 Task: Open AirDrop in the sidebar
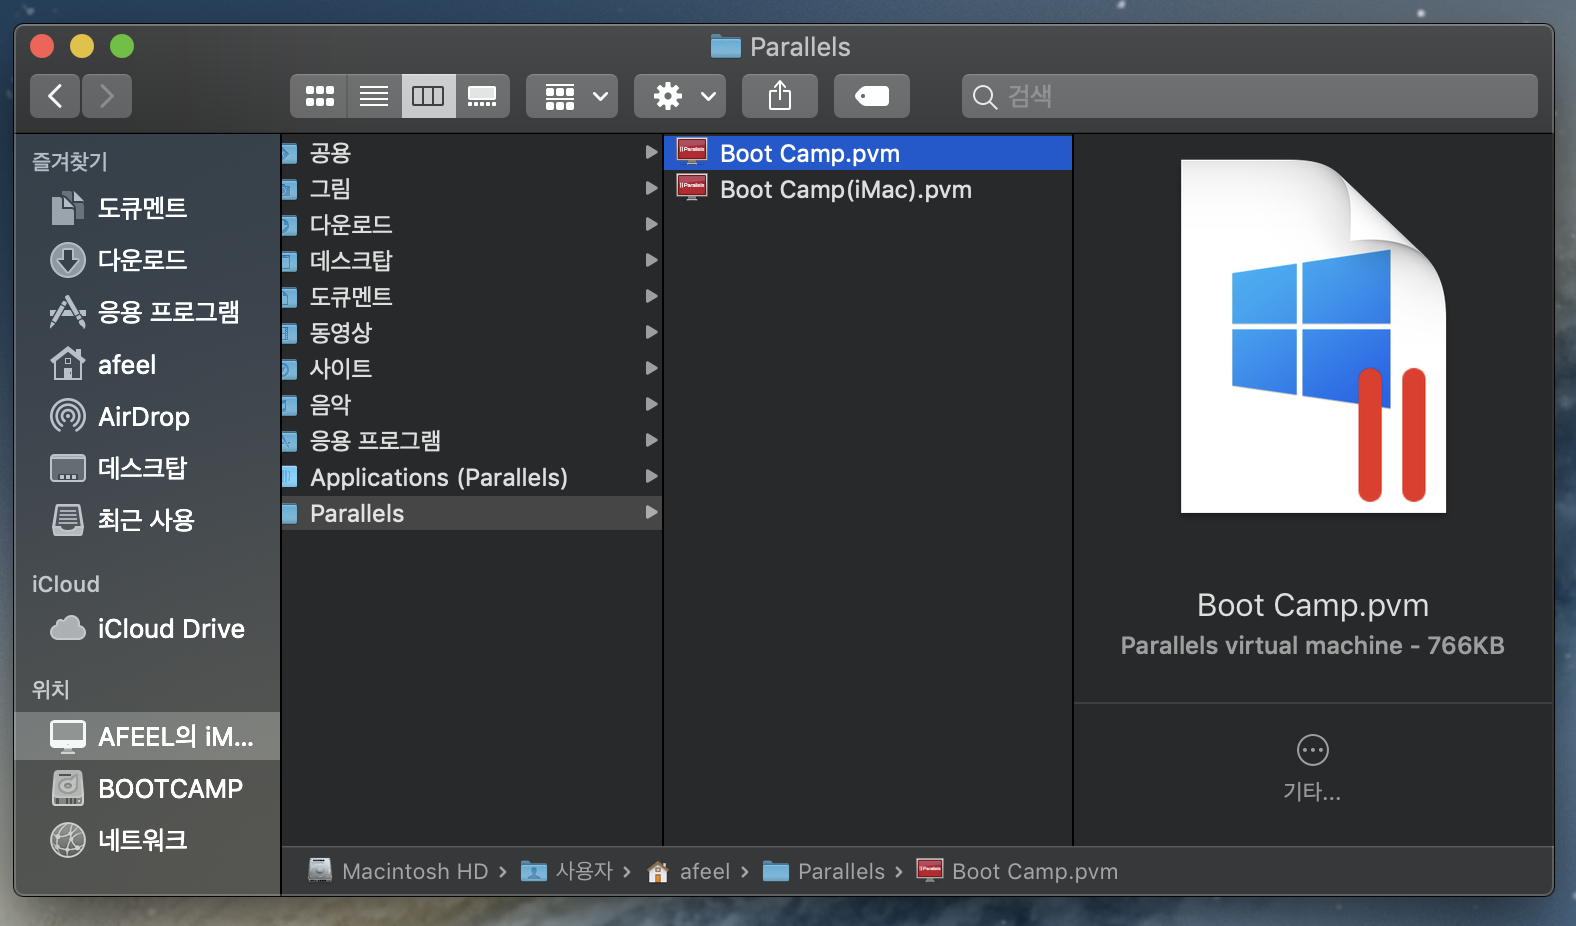tap(147, 416)
